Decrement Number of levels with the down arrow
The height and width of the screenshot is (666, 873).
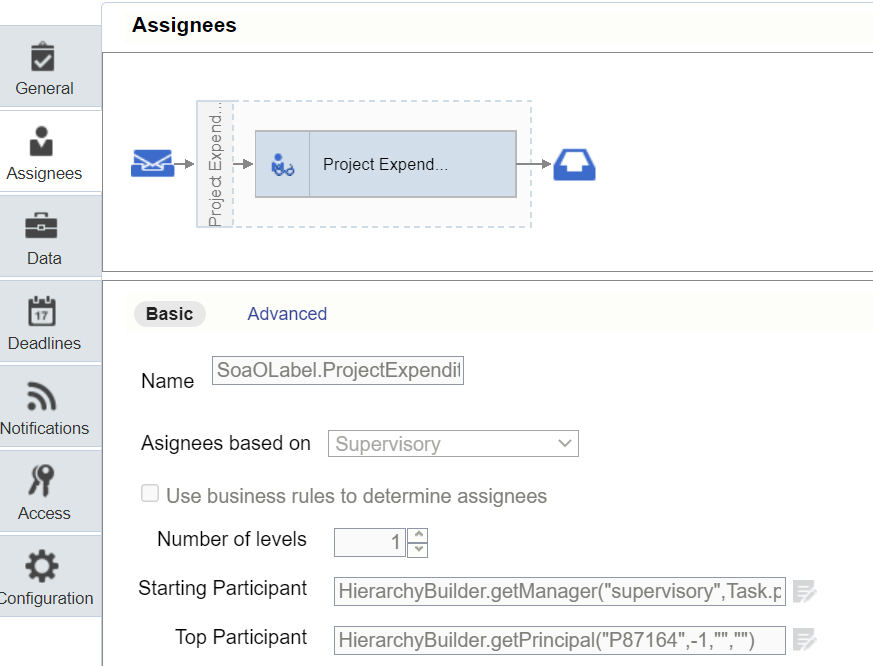pyautogui.click(x=417, y=549)
